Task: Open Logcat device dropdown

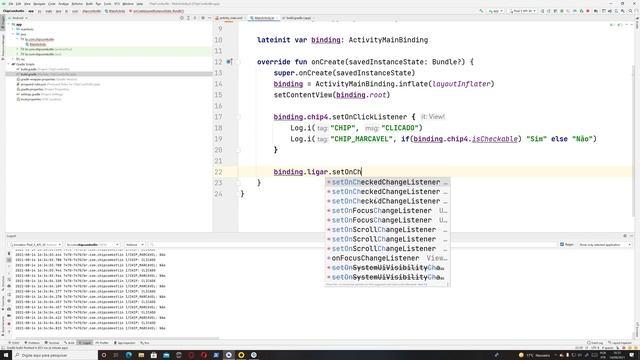Action: click(36, 244)
